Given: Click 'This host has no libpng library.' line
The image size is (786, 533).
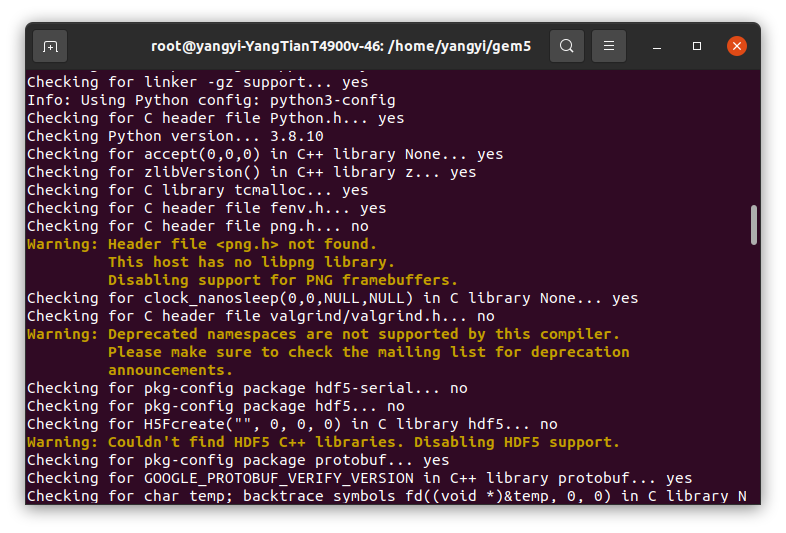Looking at the screenshot, I should 252,263.
